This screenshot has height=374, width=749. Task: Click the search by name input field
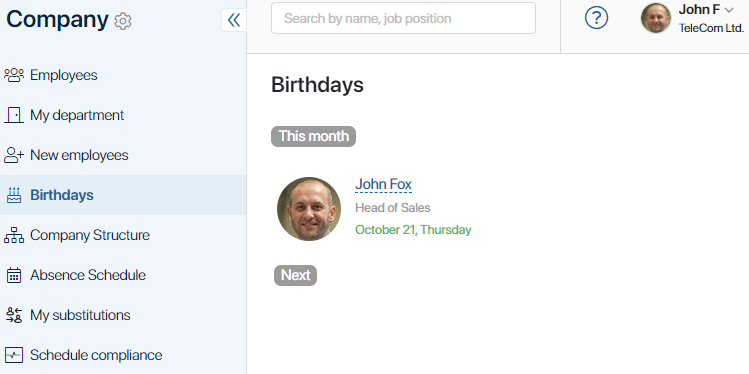pos(403,18)
